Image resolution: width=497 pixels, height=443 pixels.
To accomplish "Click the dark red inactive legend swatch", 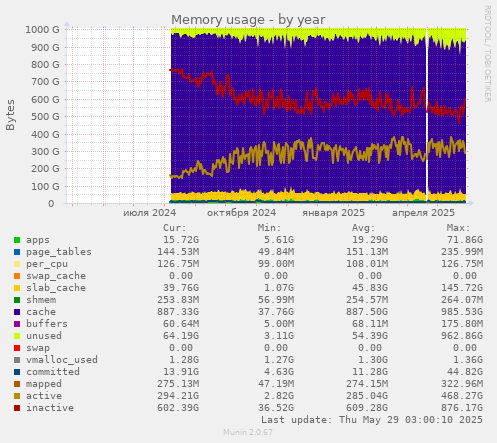I will [17, 408].
